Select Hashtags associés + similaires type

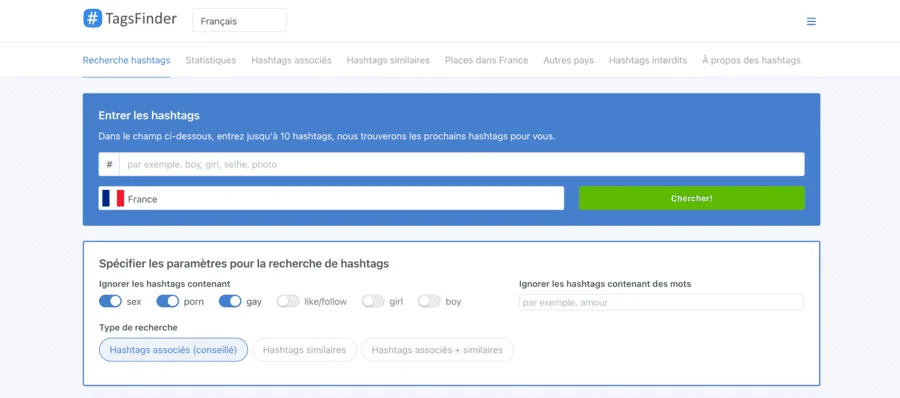[x=437, y=350]
